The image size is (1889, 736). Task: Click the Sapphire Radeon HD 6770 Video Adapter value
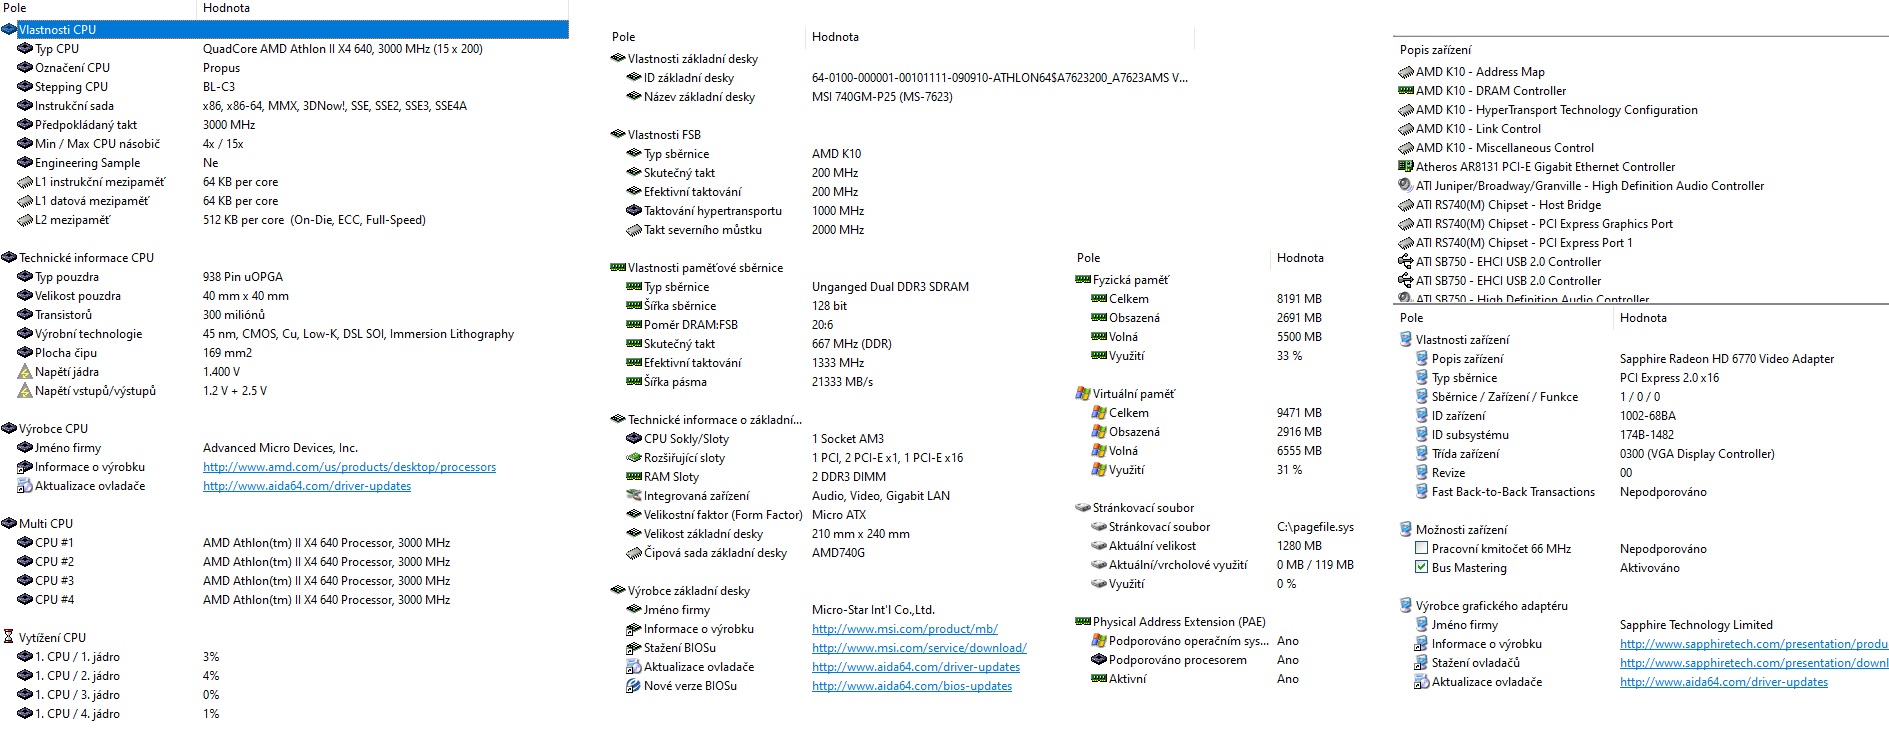pyautogui.click(x=1727, y=359)
